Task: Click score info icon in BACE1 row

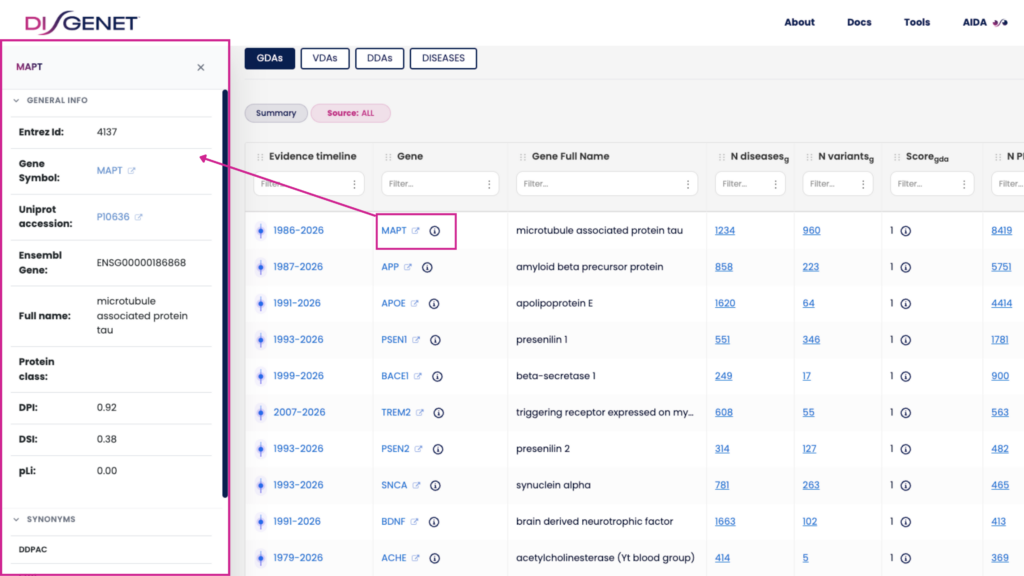Action: click(x=905, y=376)
